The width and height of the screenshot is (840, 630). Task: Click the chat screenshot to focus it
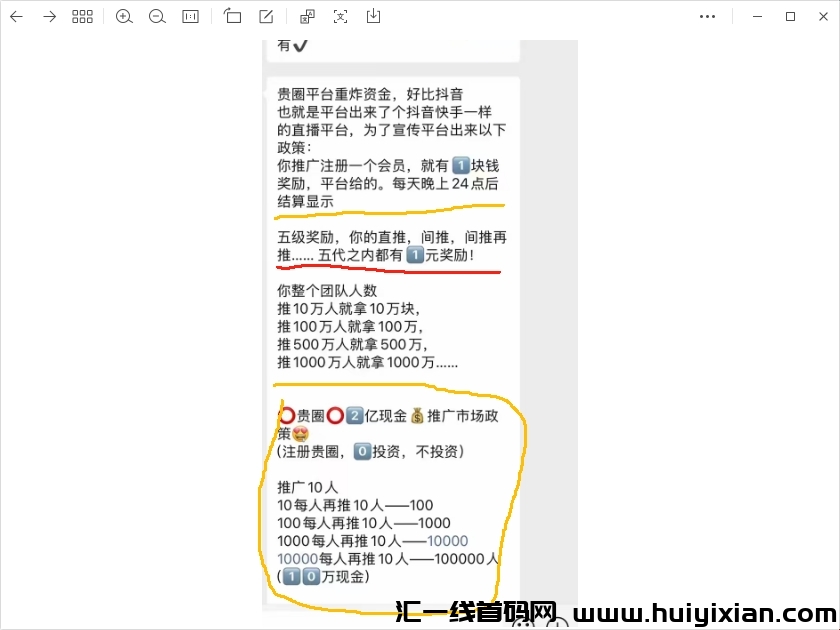coord(400,300)
